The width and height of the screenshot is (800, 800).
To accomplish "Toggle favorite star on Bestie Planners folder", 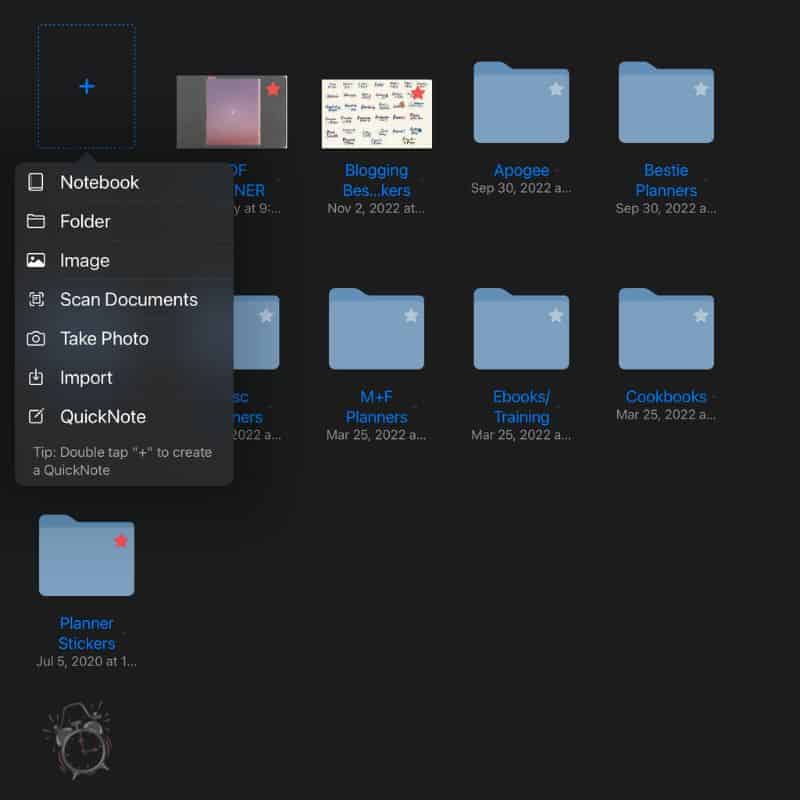I will (x=701, y=89).
